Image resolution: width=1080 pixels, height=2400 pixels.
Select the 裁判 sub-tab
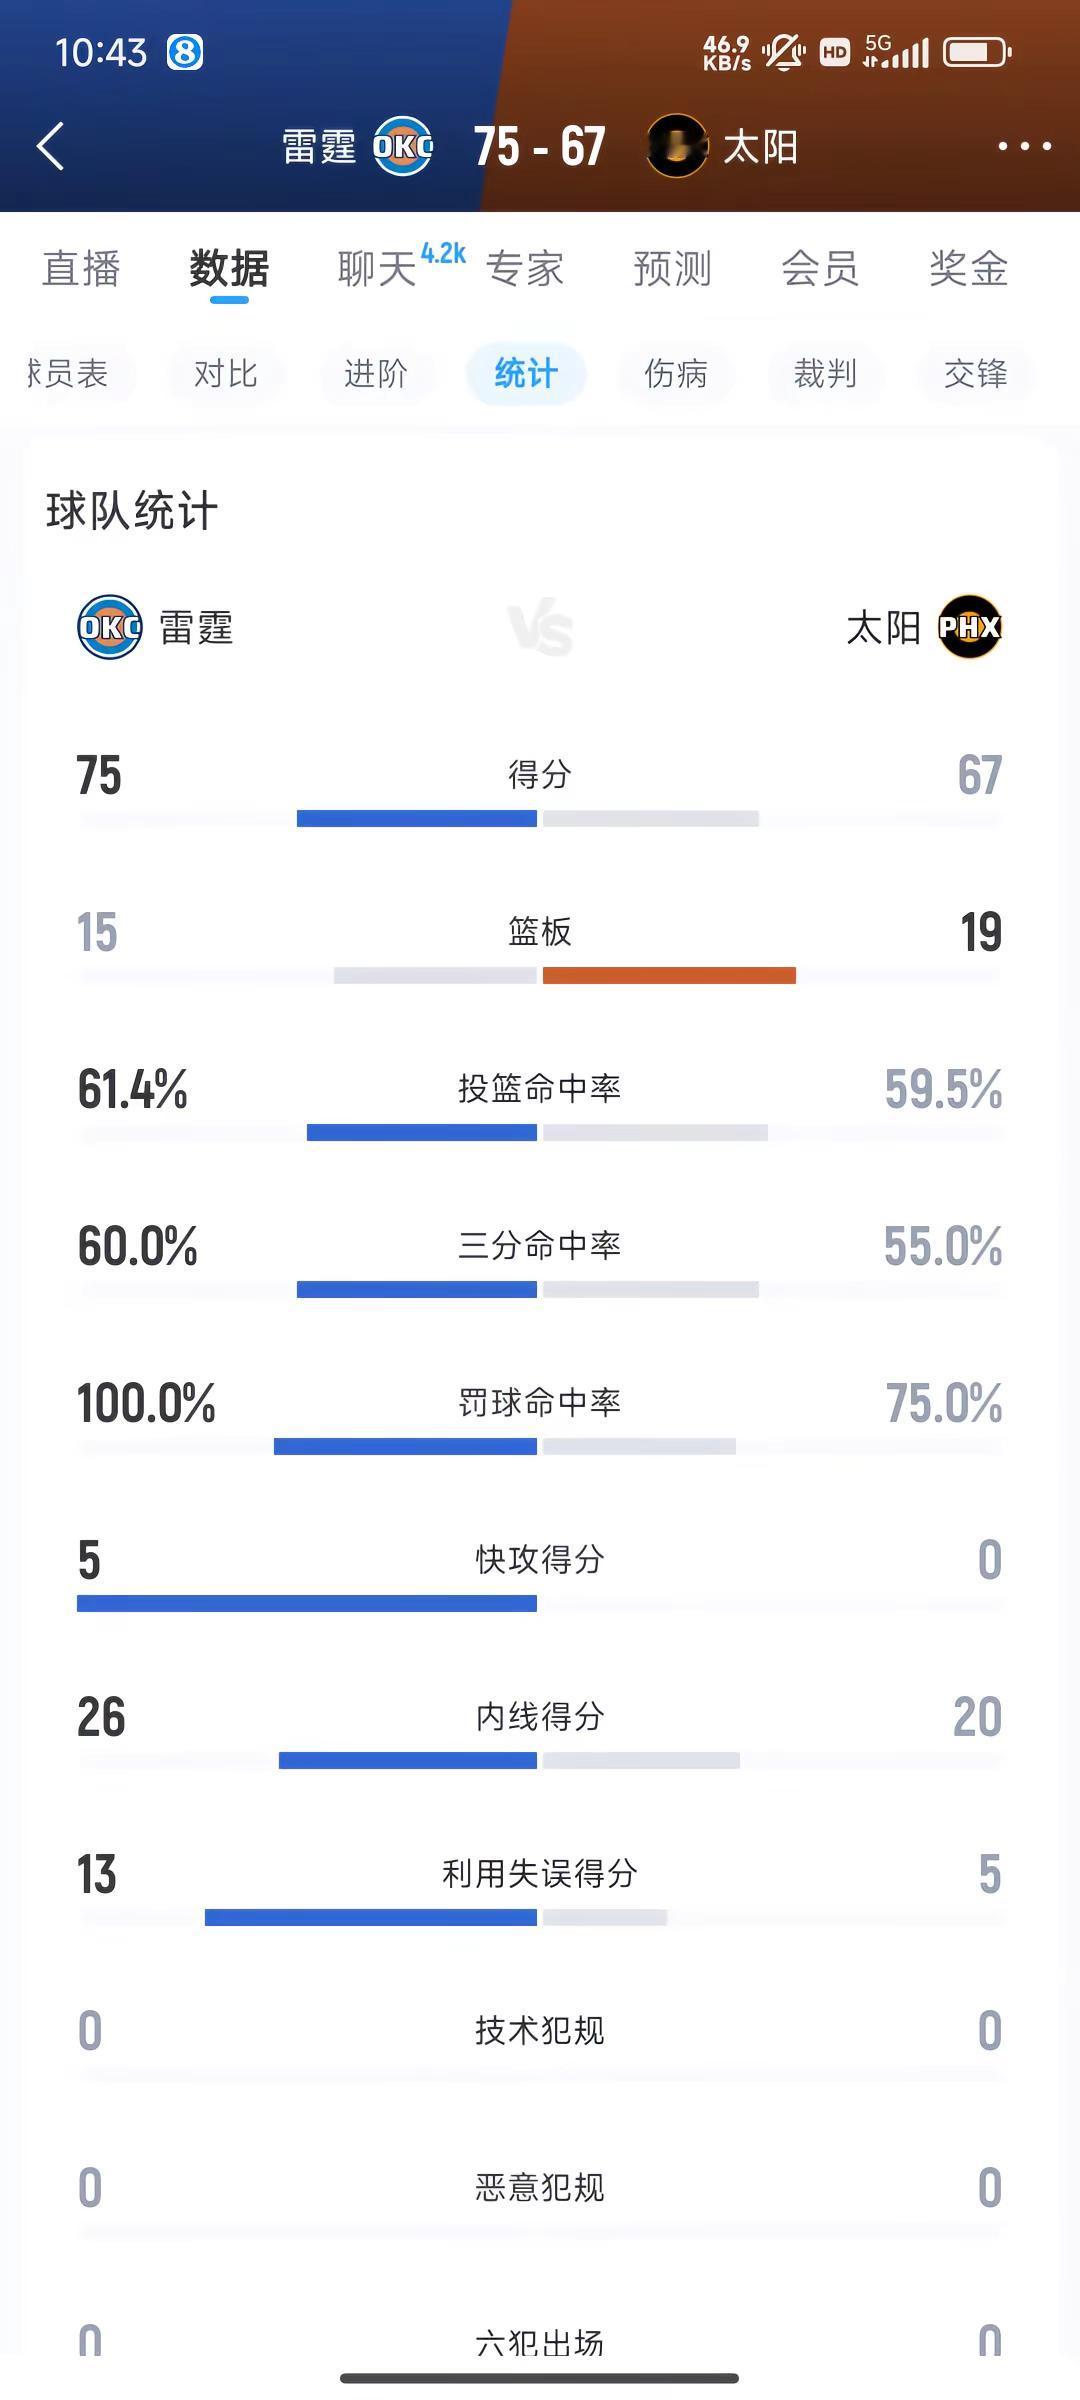pos(826,373)
